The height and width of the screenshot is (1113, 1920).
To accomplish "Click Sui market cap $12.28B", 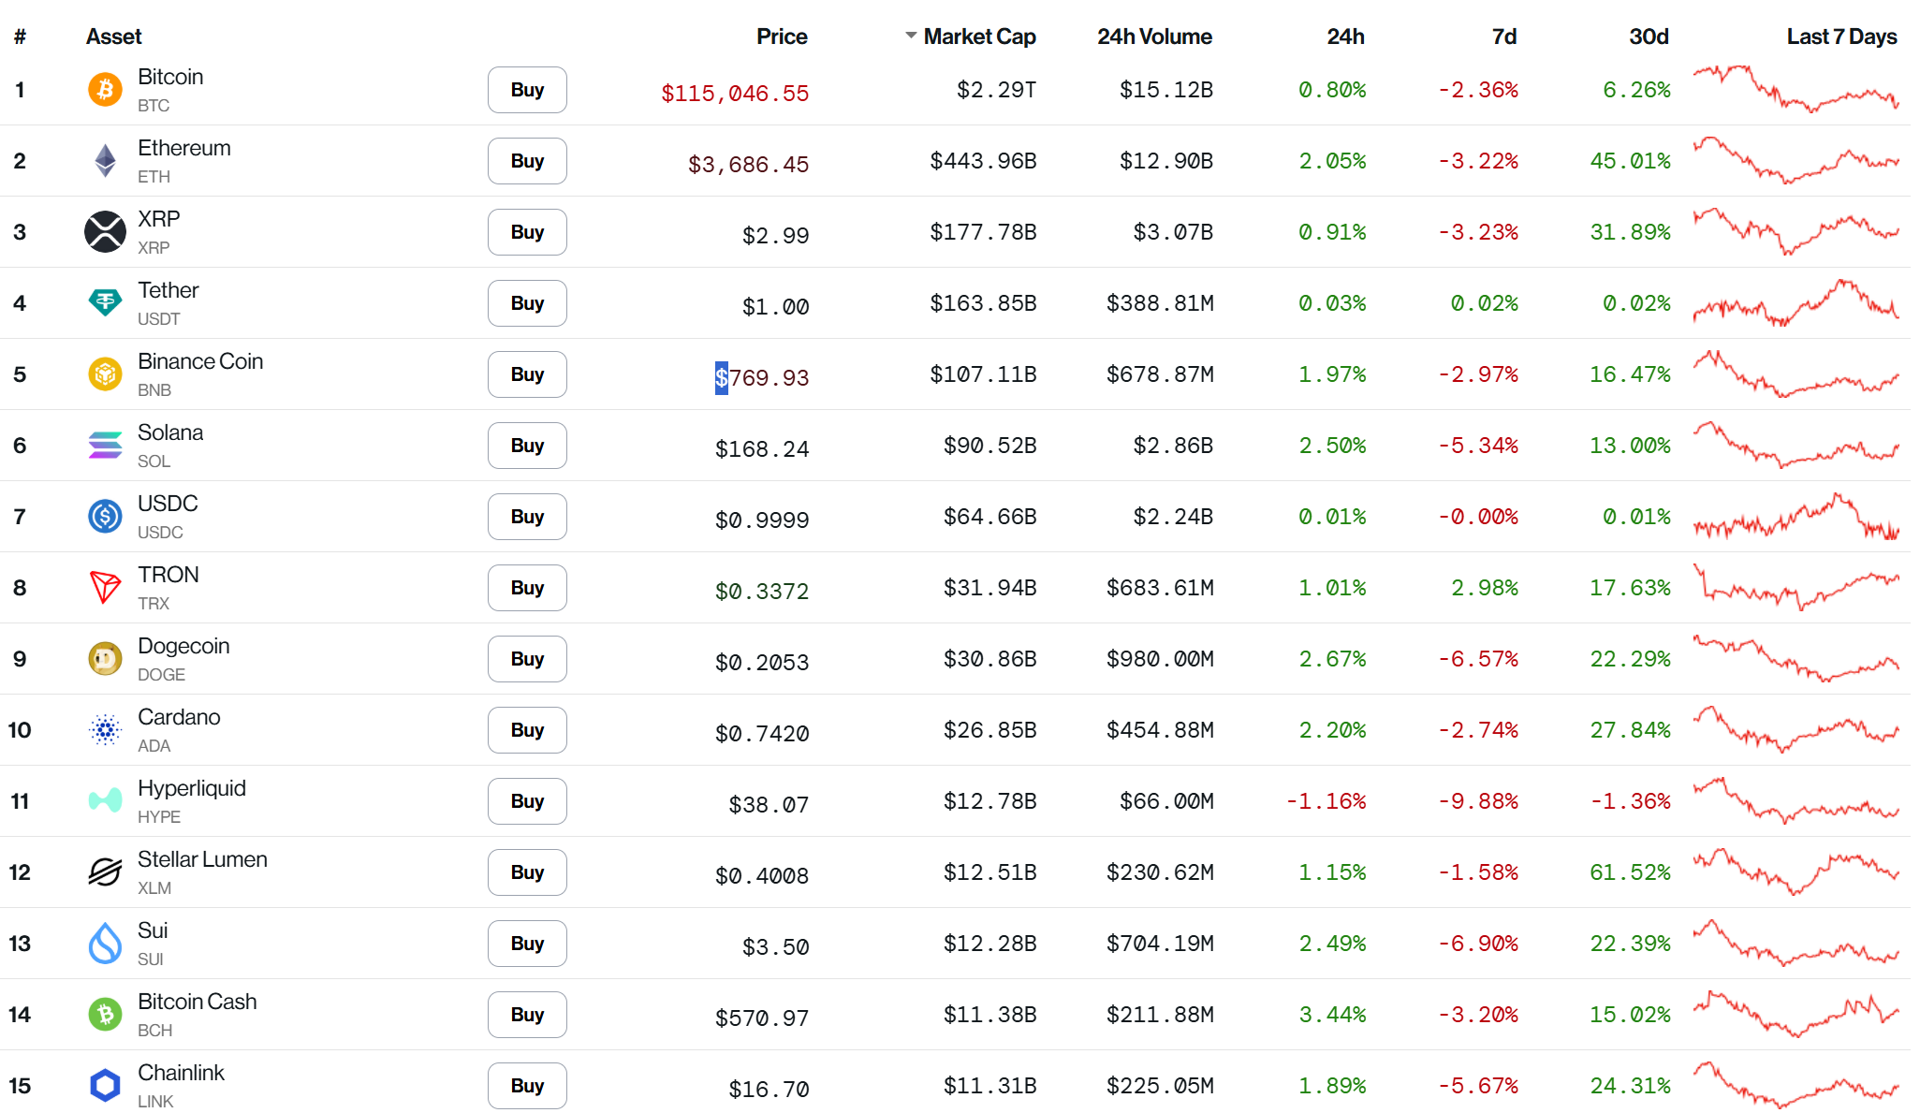I will (x=989, y=943).
